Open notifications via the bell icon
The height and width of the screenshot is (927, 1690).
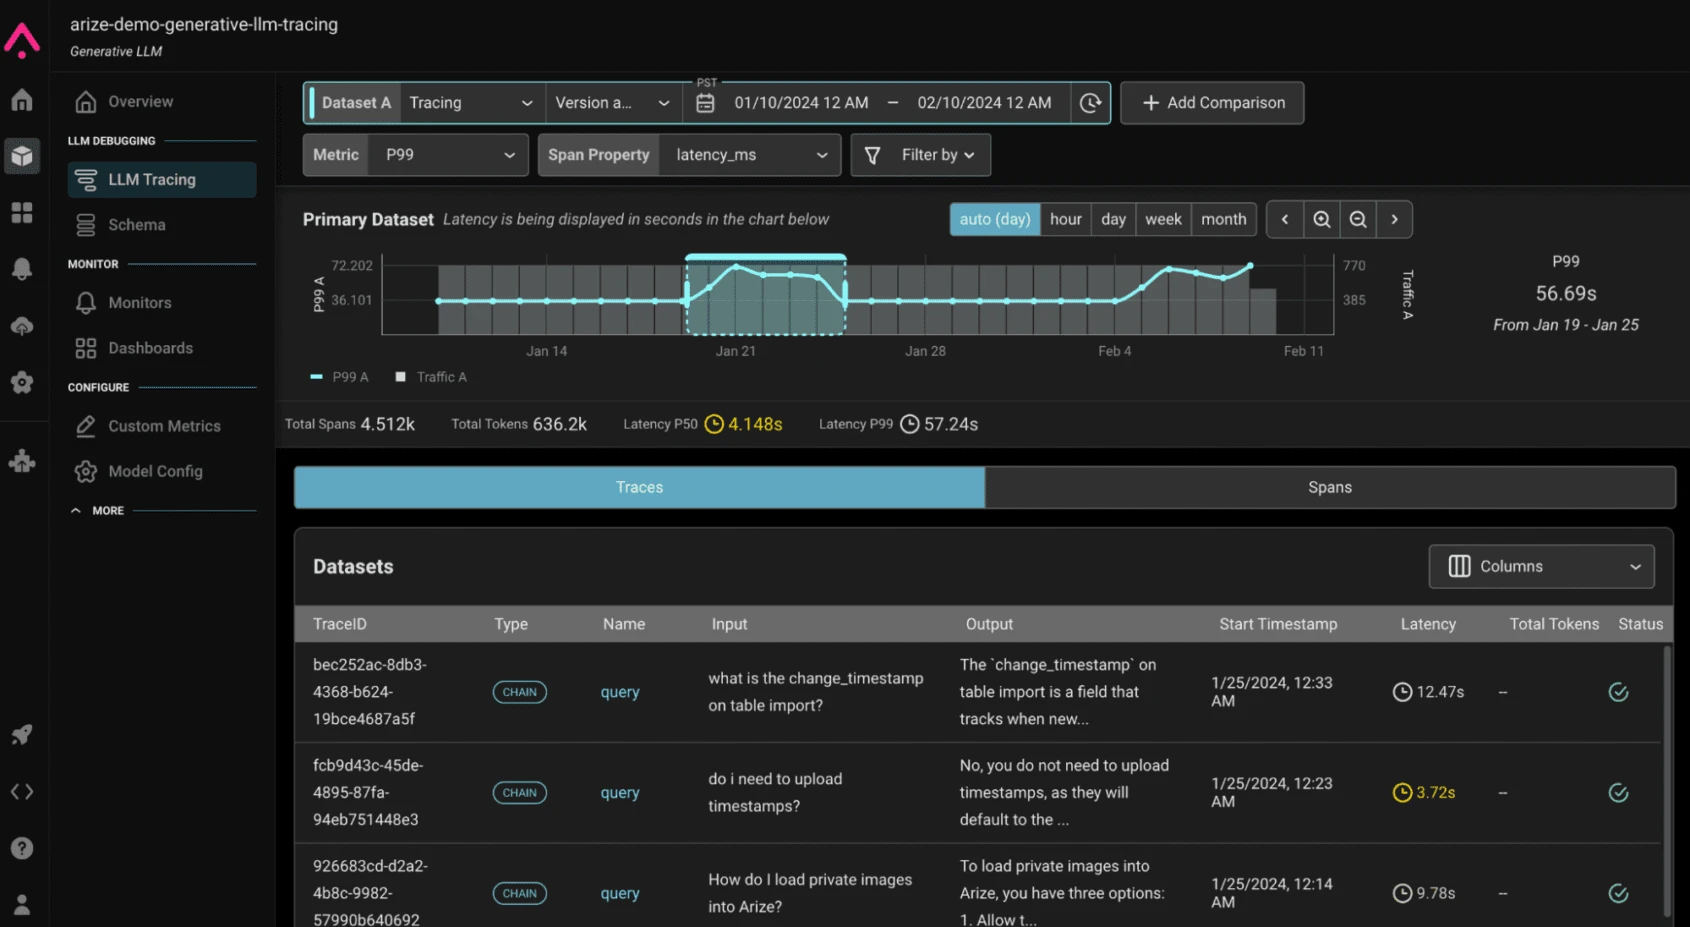click(x=22, y=268)
